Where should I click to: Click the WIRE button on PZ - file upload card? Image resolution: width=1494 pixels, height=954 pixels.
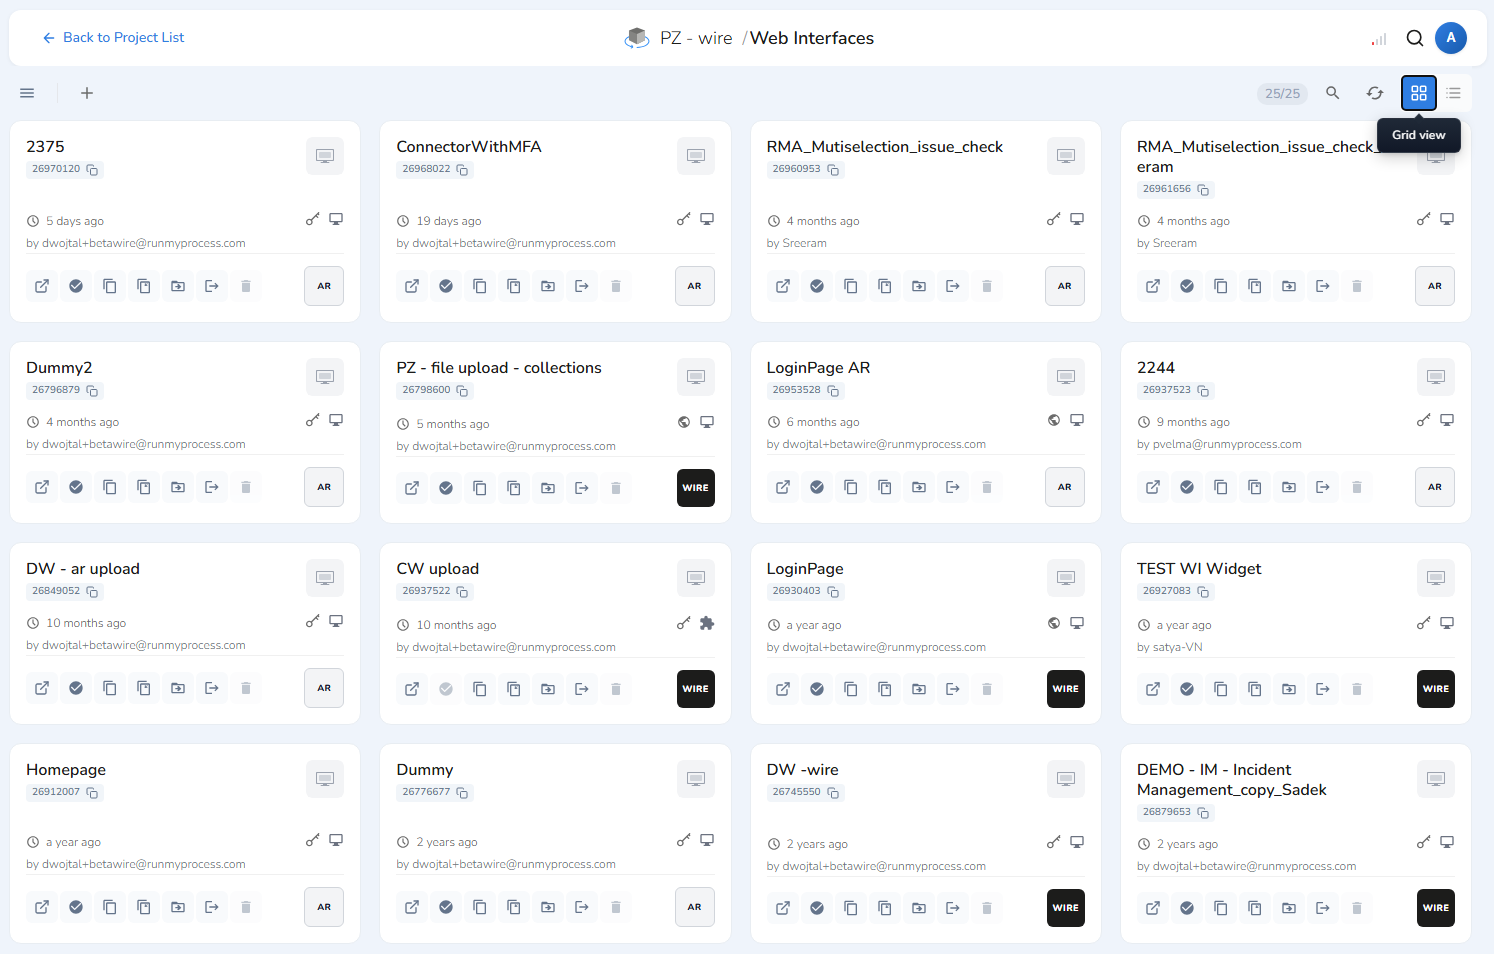[x=696, y=488]
